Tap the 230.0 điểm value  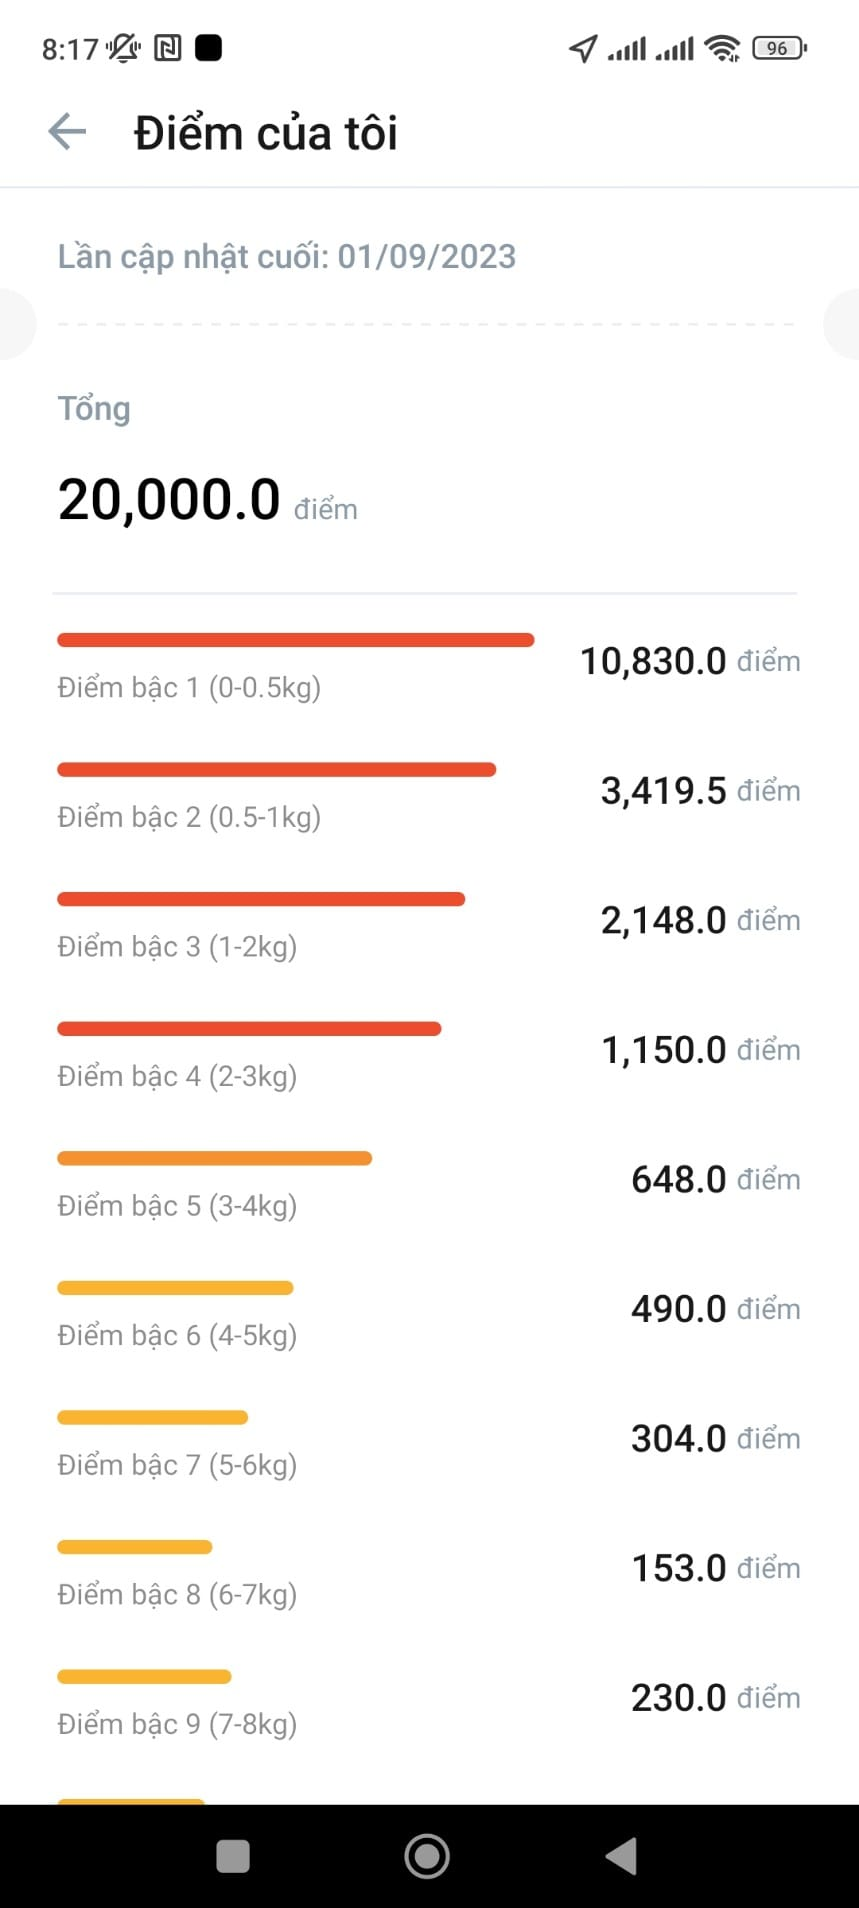coord(714,1697)
